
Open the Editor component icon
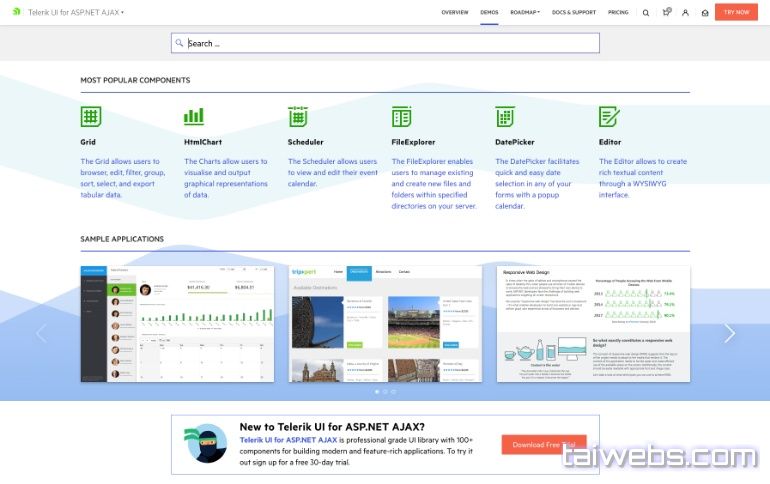click(x=609, y=116)
